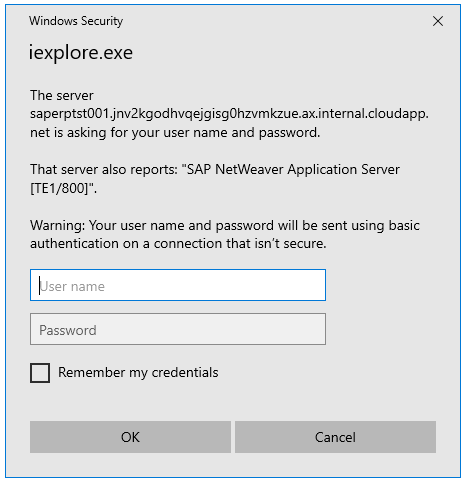
Task: Click the Windows Security title text
Action: (x=76, y=21)
